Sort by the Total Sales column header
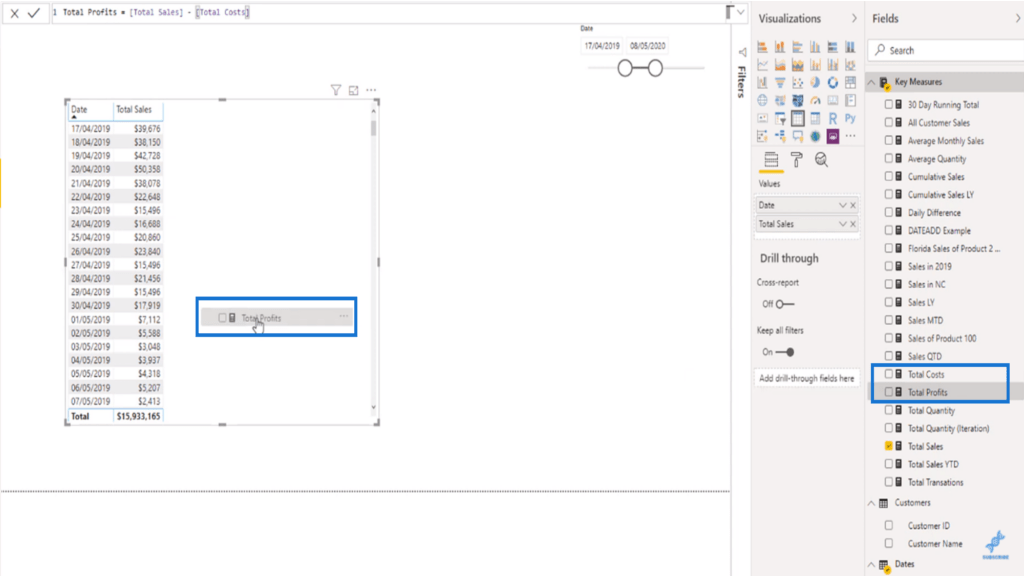Image resolution: width=1024 pixels, height=576 pixels. pos(134,110)
